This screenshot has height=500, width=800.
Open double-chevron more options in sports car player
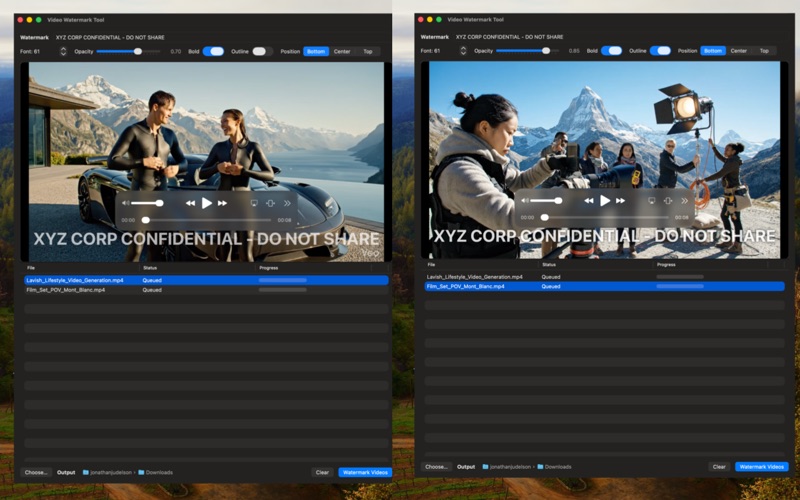[x=287, y=203]
